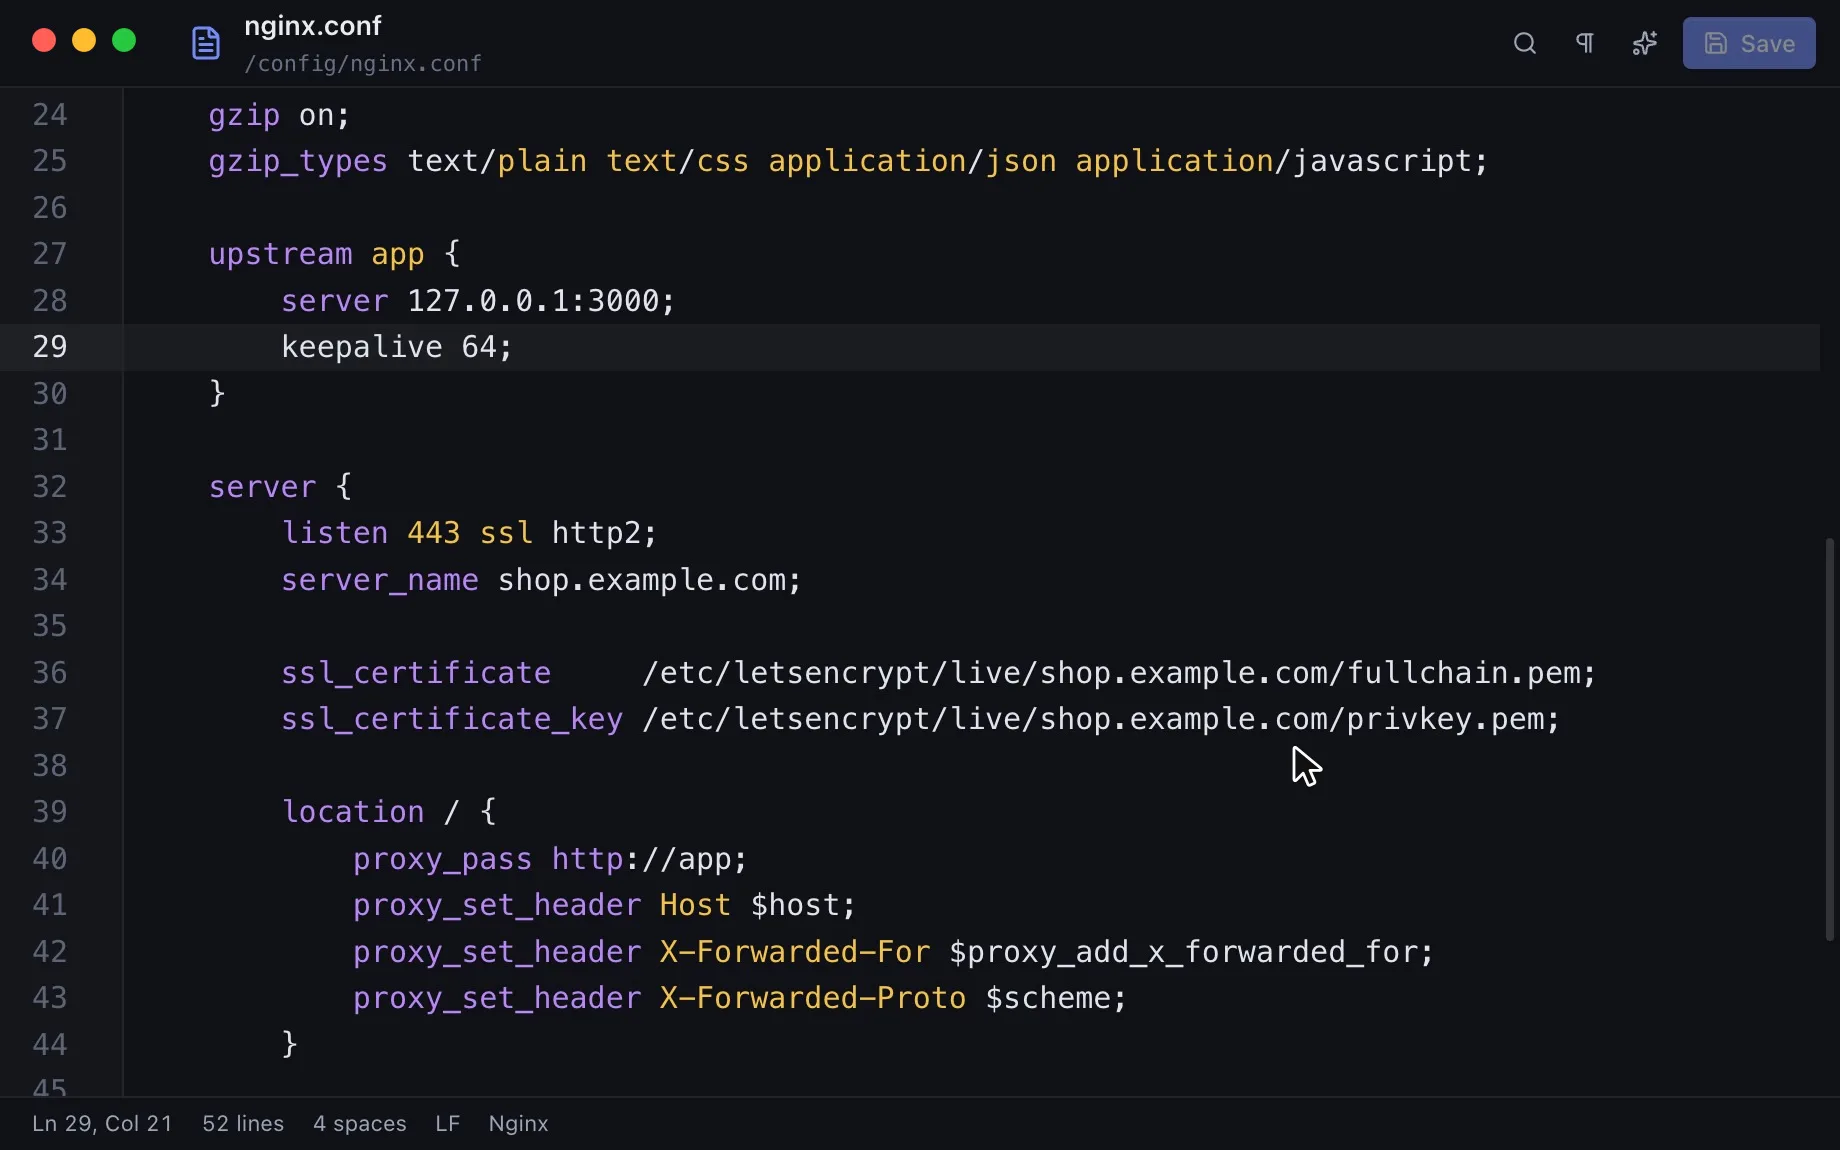The image size is (1840, 1150).
Task: Click 'listen' directive on line 33
Action: pos(335,533)
